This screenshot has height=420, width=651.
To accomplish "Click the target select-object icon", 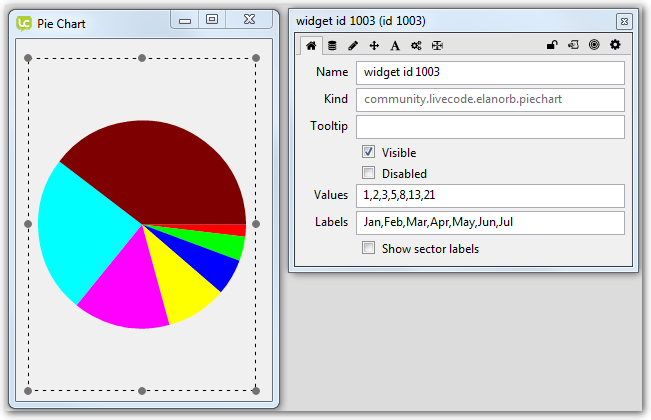I will click(594, 45).
